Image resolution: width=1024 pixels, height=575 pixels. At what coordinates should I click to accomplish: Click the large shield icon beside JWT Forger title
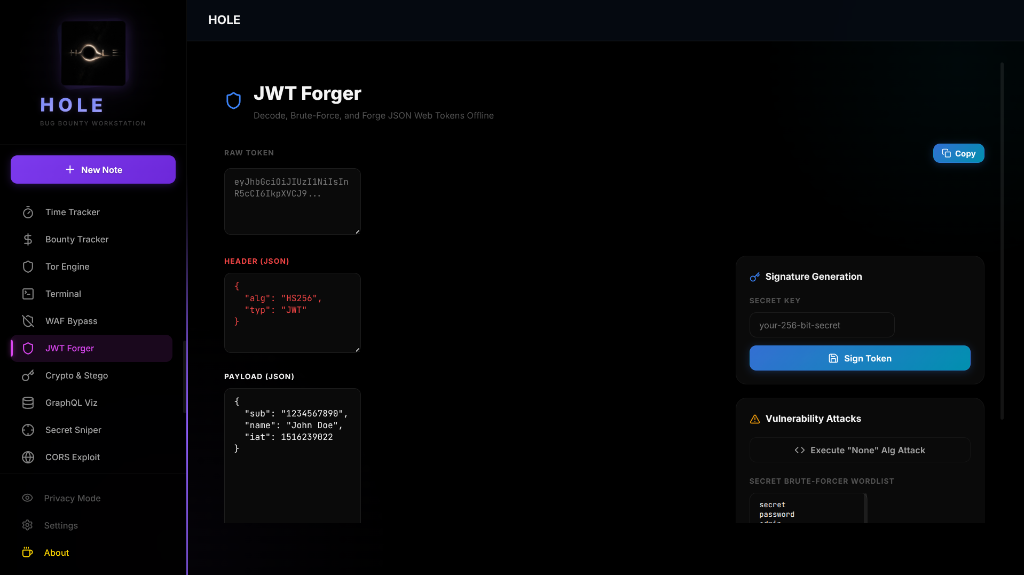pos(233,101)
